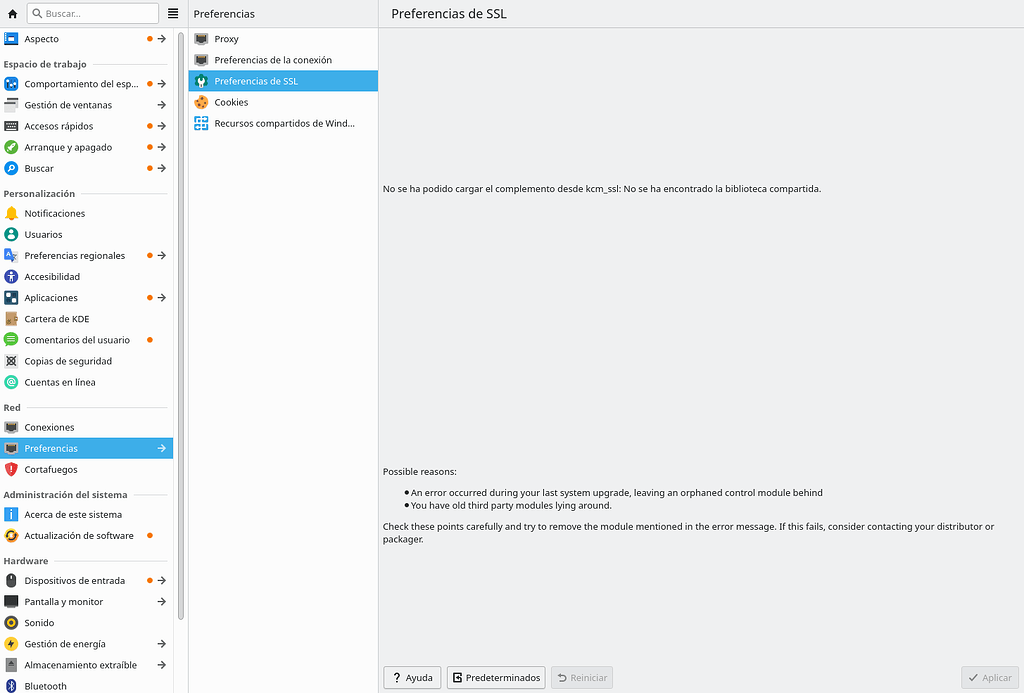Viewport: 1024px width, 693px height.
Task: Click the Cookies icon in the Preferencias list
Action: [201, 102]
